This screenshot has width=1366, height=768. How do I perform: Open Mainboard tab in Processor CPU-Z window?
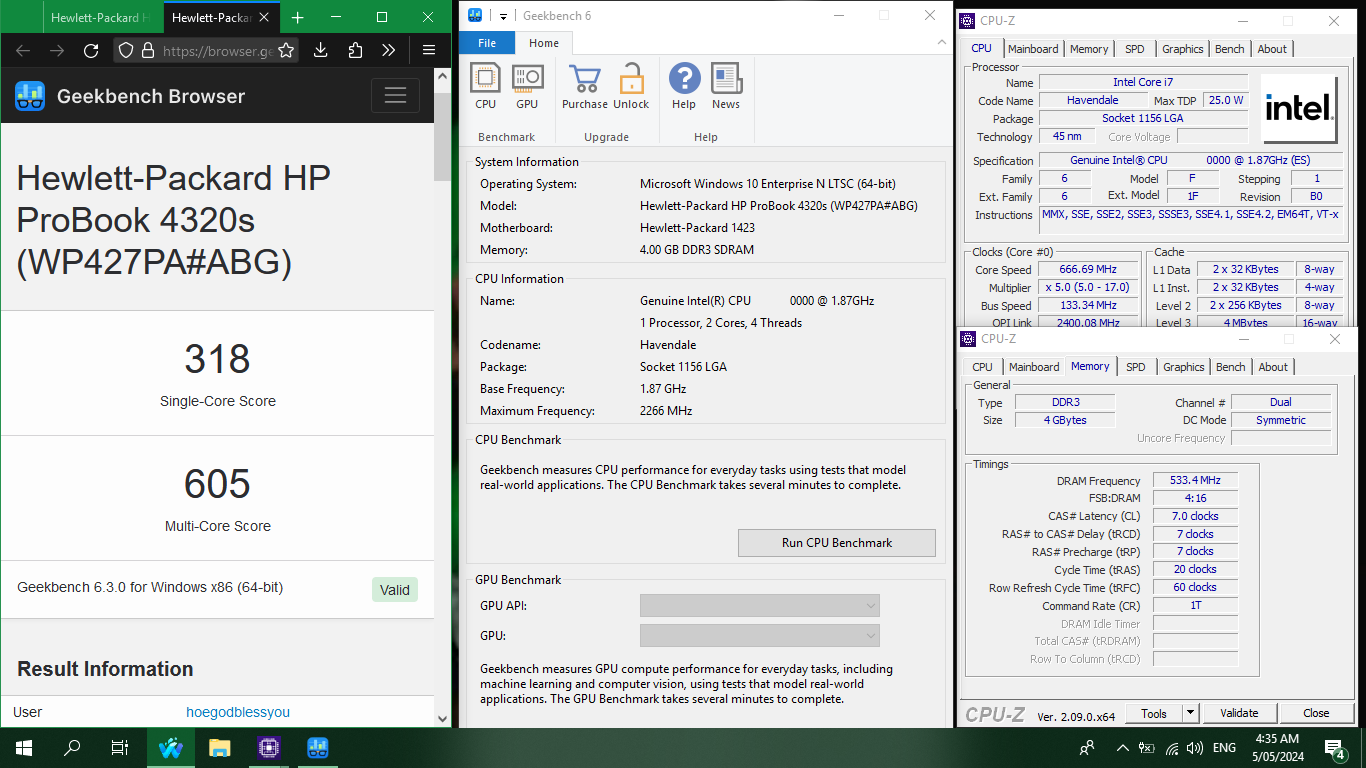[x=1033, y=49]
